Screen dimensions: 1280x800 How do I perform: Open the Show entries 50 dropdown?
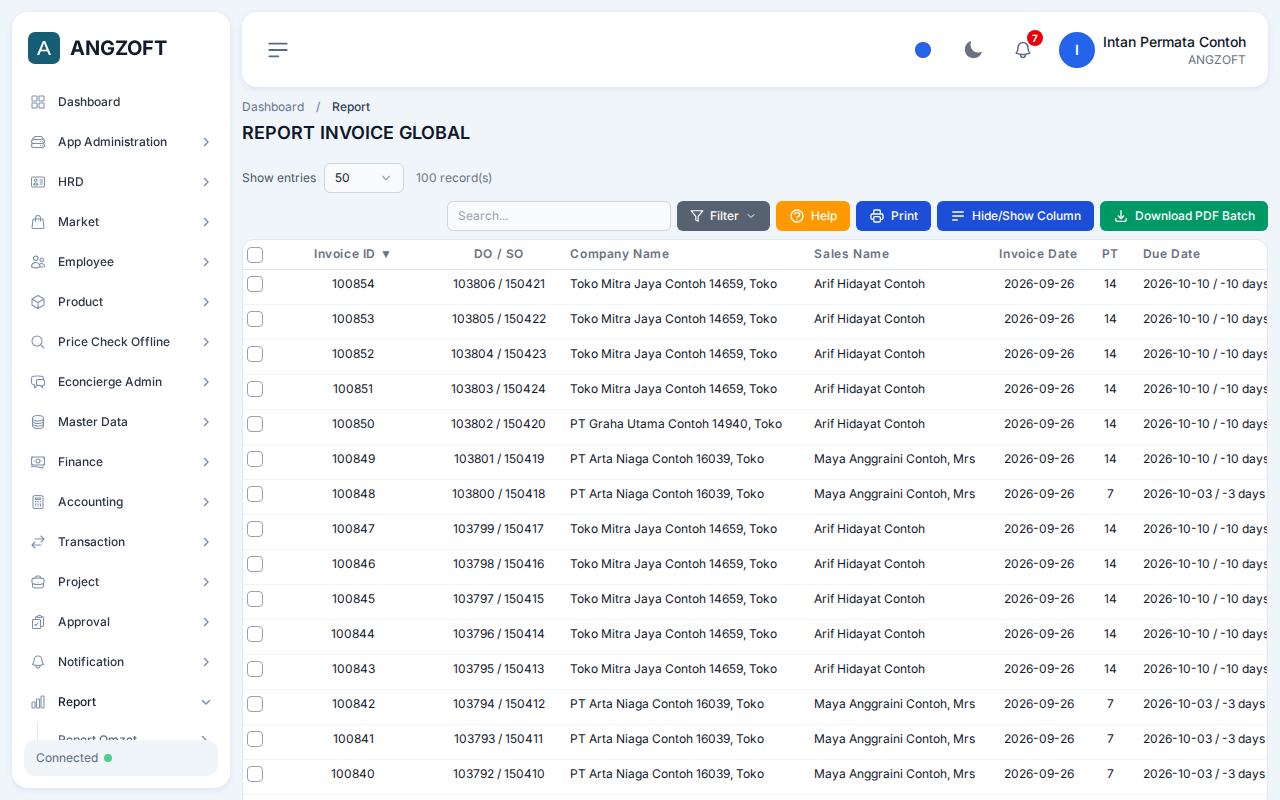(364, 178)
